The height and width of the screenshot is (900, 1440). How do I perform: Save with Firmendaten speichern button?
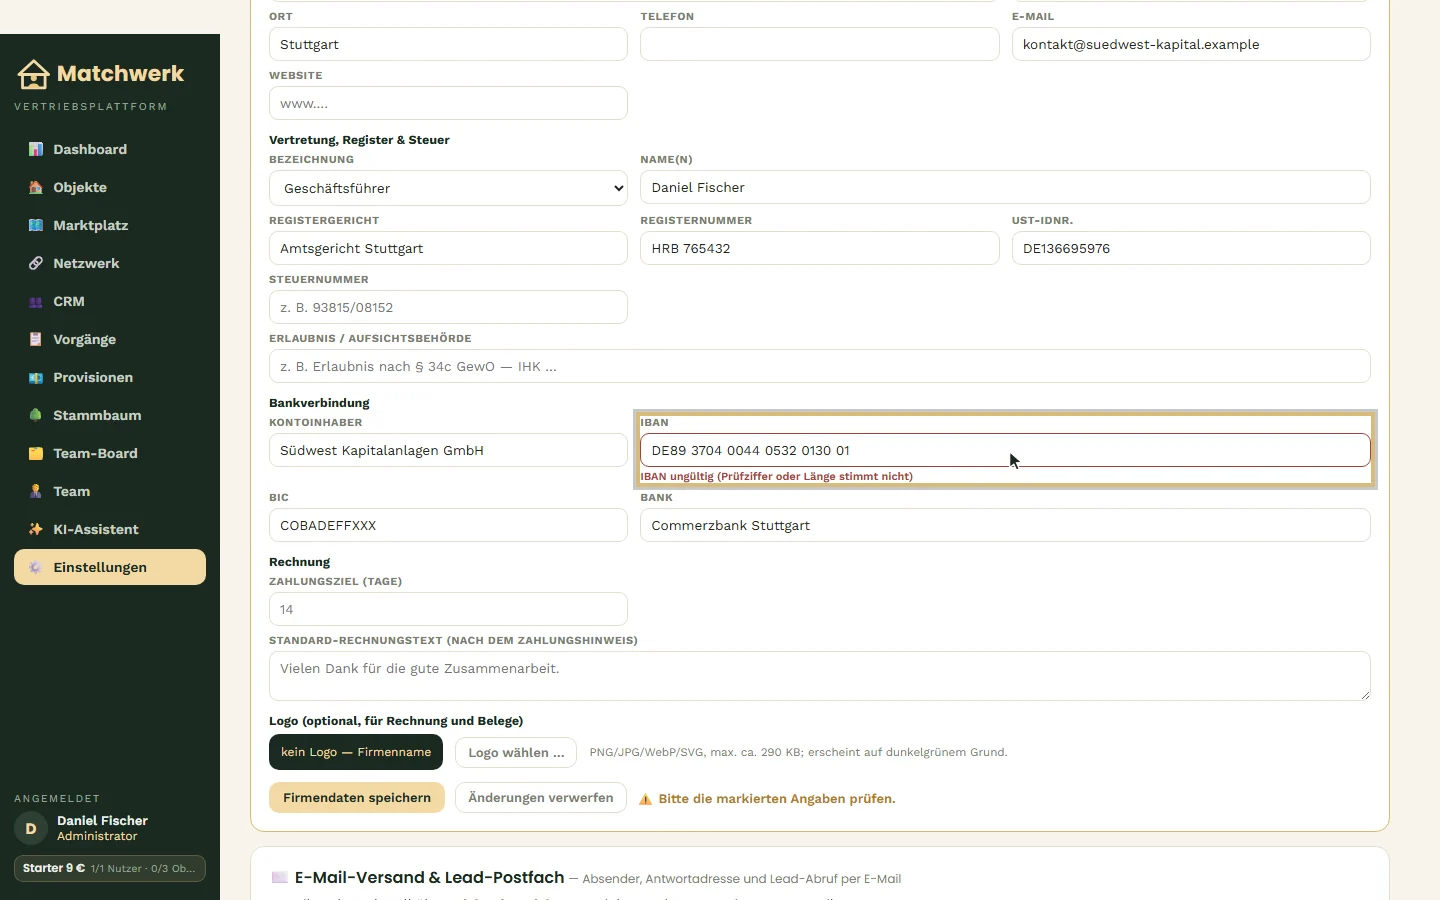[357, 798]
